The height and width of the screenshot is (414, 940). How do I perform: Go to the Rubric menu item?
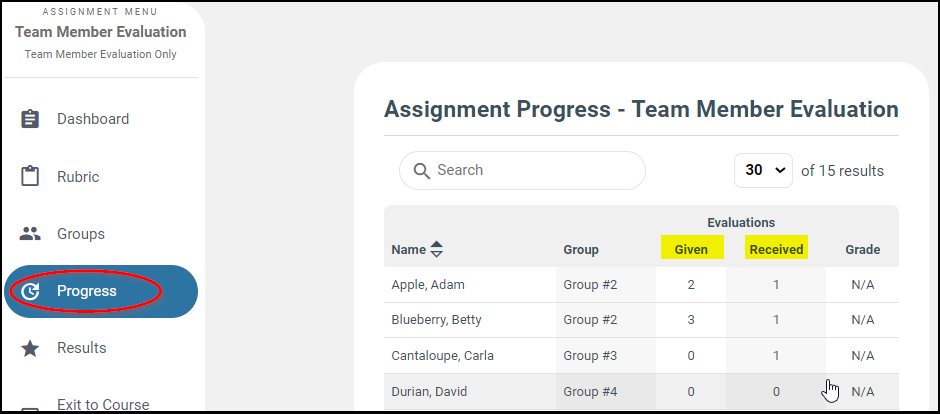click(78, 177)
